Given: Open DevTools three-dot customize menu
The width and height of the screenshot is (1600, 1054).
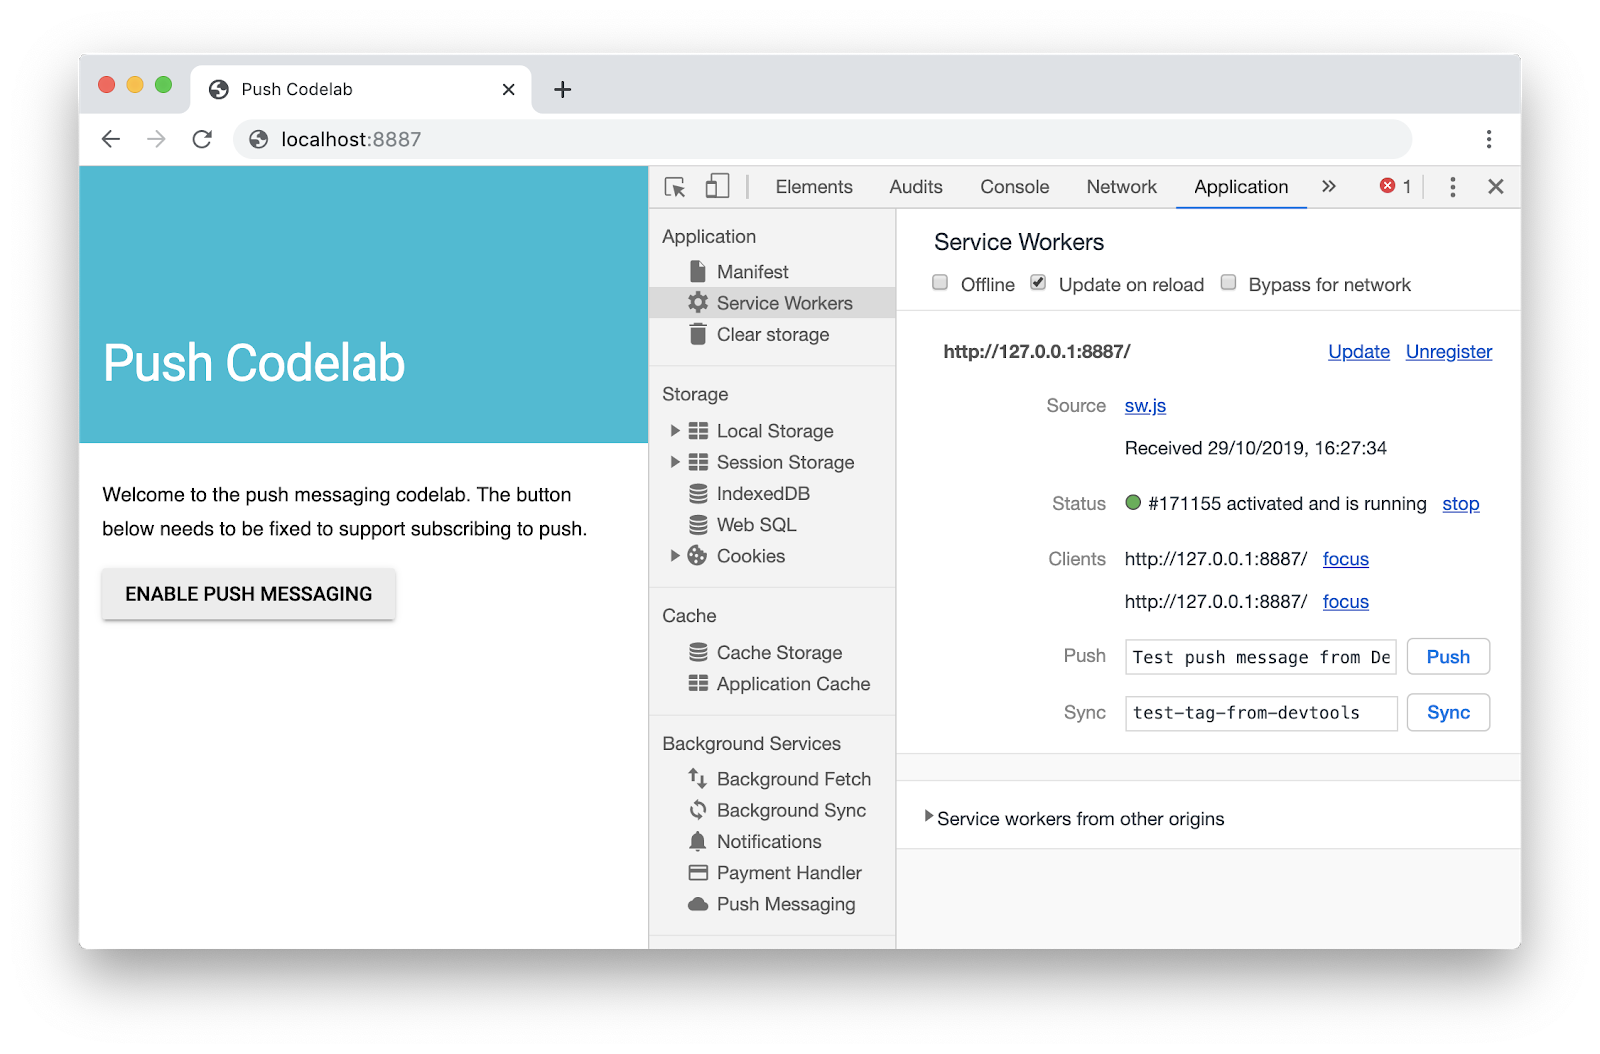Looking at the screenshot, I should tap(1452, 187).
